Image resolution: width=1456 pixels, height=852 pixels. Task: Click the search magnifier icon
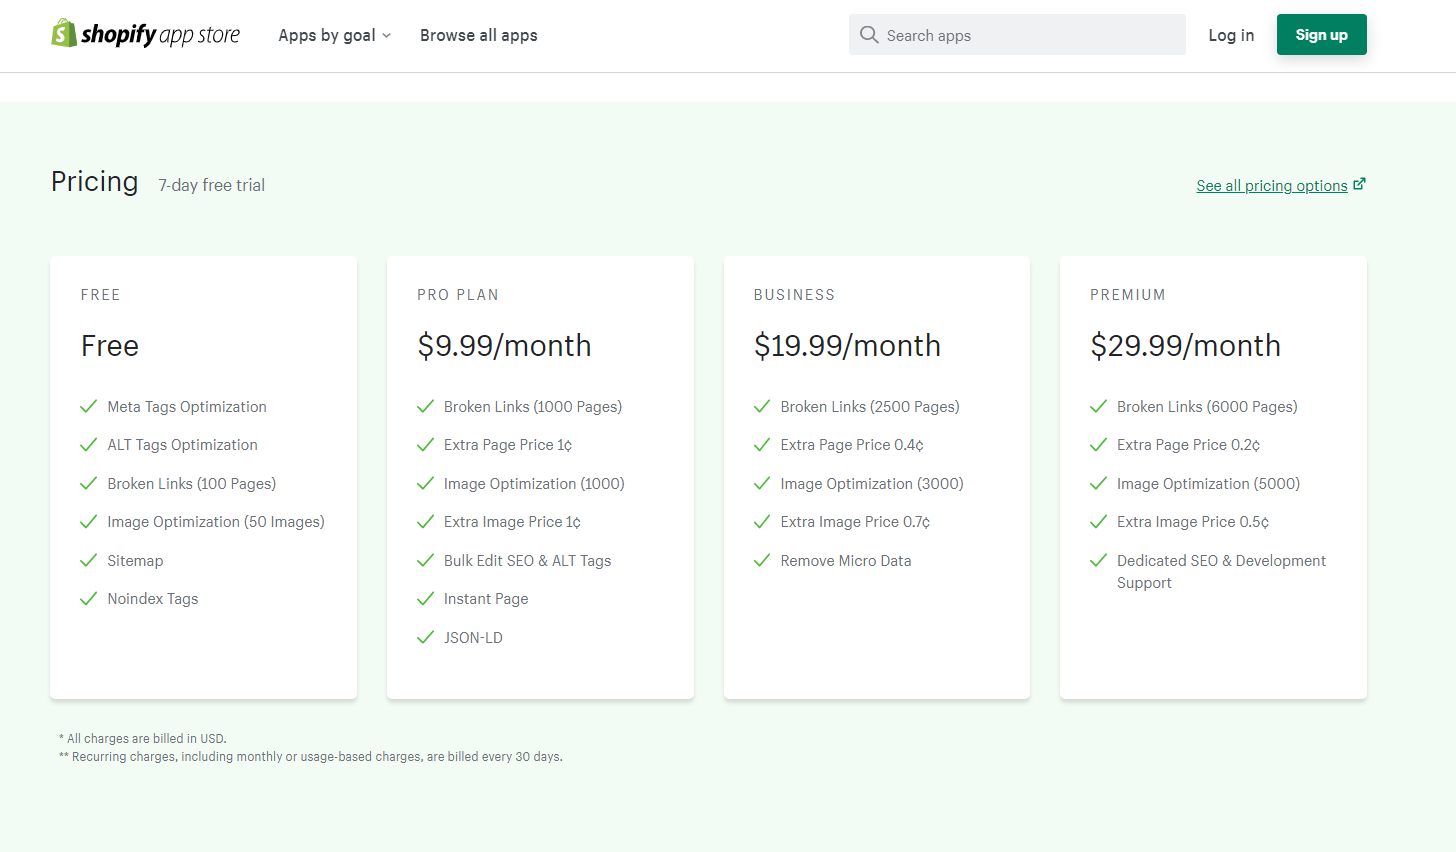tap(869, 35)
